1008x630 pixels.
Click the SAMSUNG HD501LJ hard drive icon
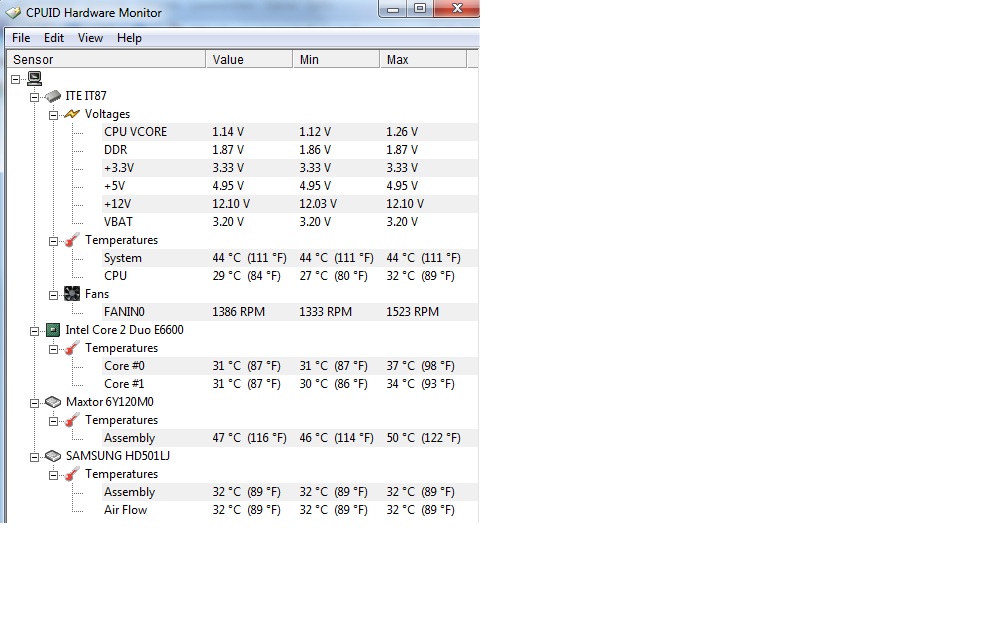tap(53, 456)
